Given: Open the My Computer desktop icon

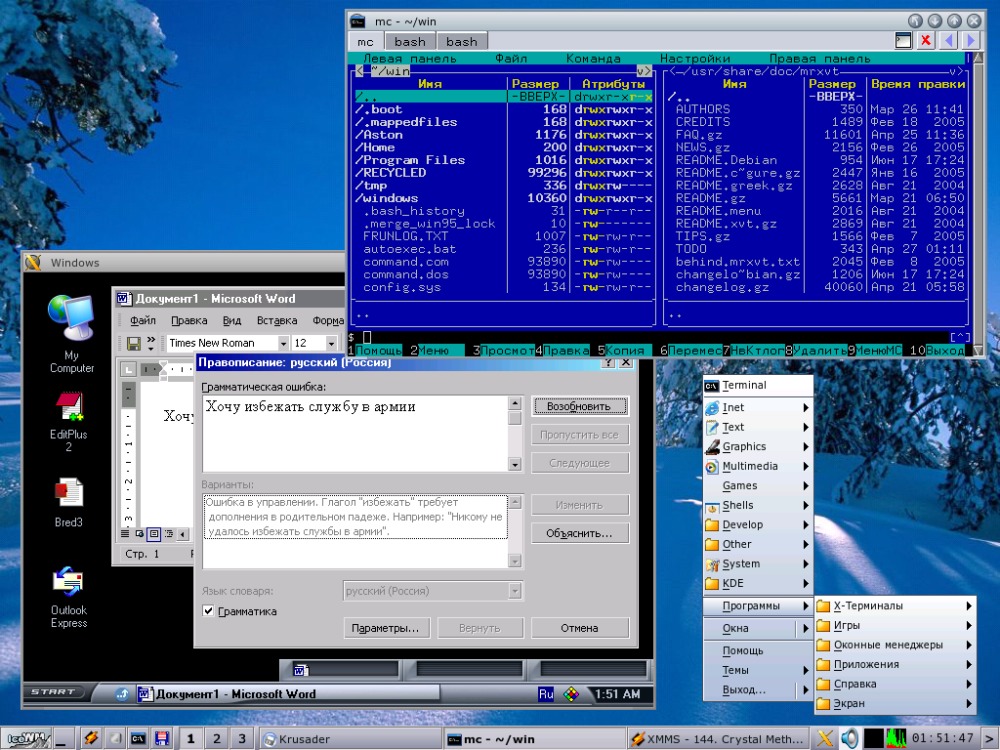Looking at the screenshot, I should (x=71, y=333).
